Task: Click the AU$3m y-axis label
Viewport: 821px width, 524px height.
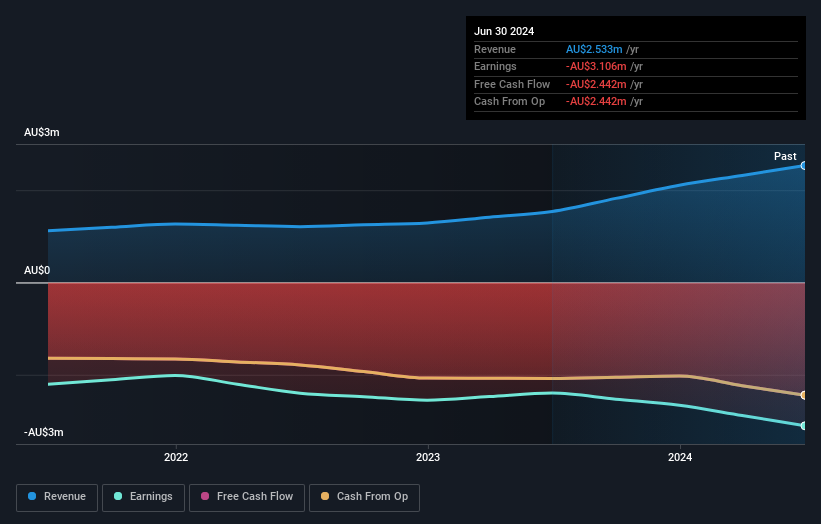Action: click(x=41, y=132)
